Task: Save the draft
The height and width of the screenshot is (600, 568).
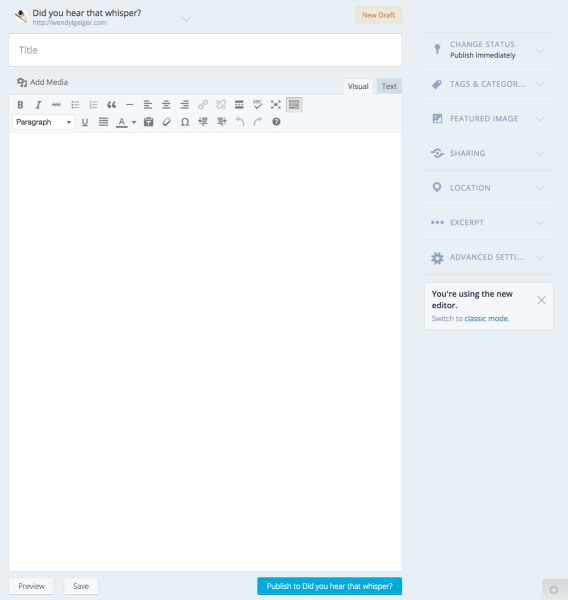Action: pos(81,586)
